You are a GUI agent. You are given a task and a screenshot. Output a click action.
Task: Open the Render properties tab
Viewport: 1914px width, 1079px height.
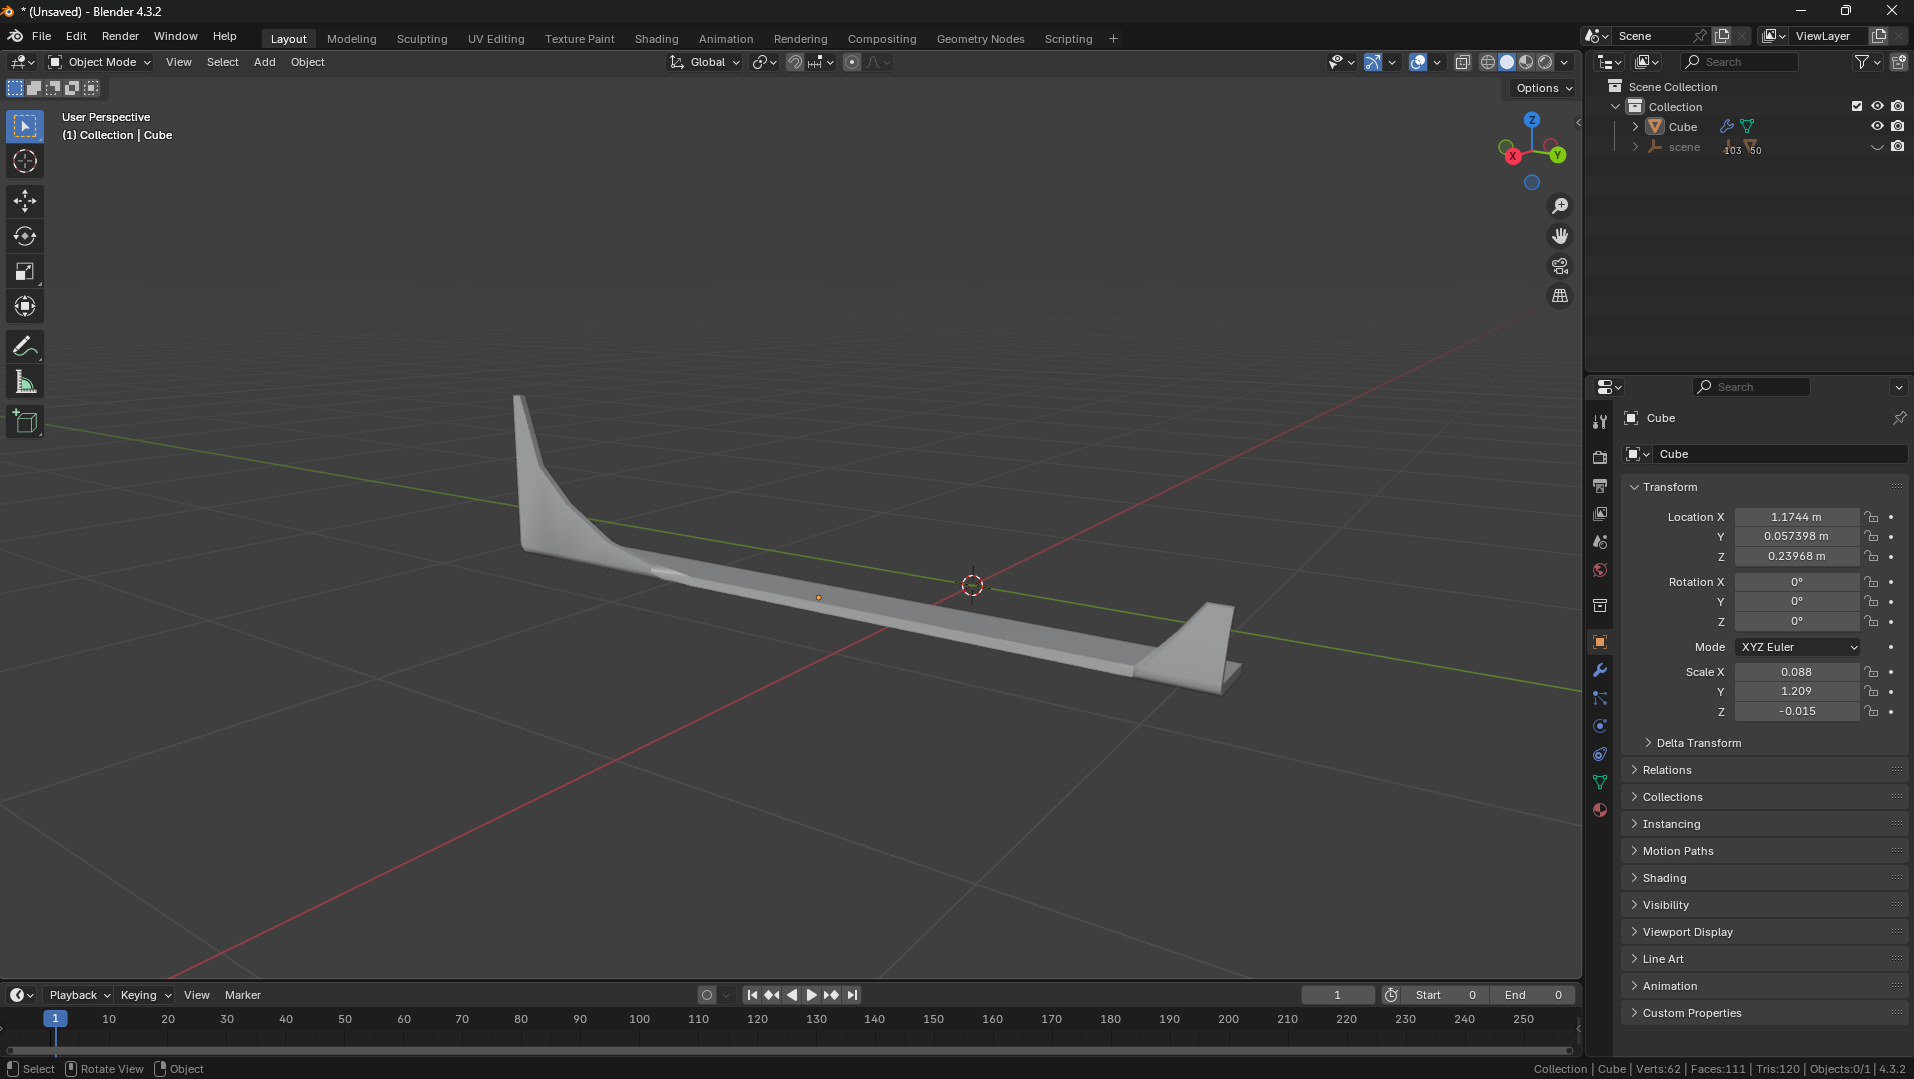[1600, 457]
